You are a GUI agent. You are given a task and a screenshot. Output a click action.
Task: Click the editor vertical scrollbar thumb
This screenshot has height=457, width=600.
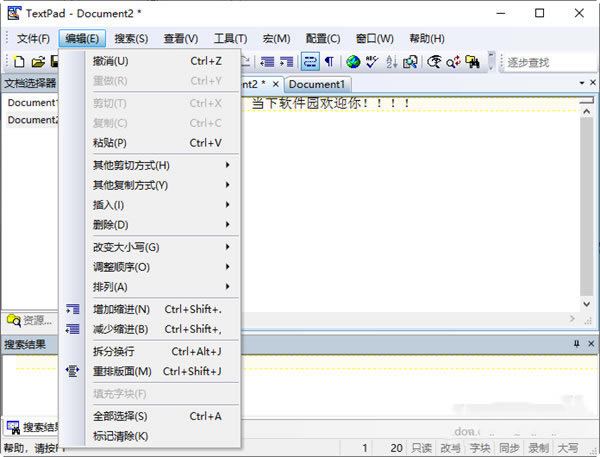tap(586, 207)
